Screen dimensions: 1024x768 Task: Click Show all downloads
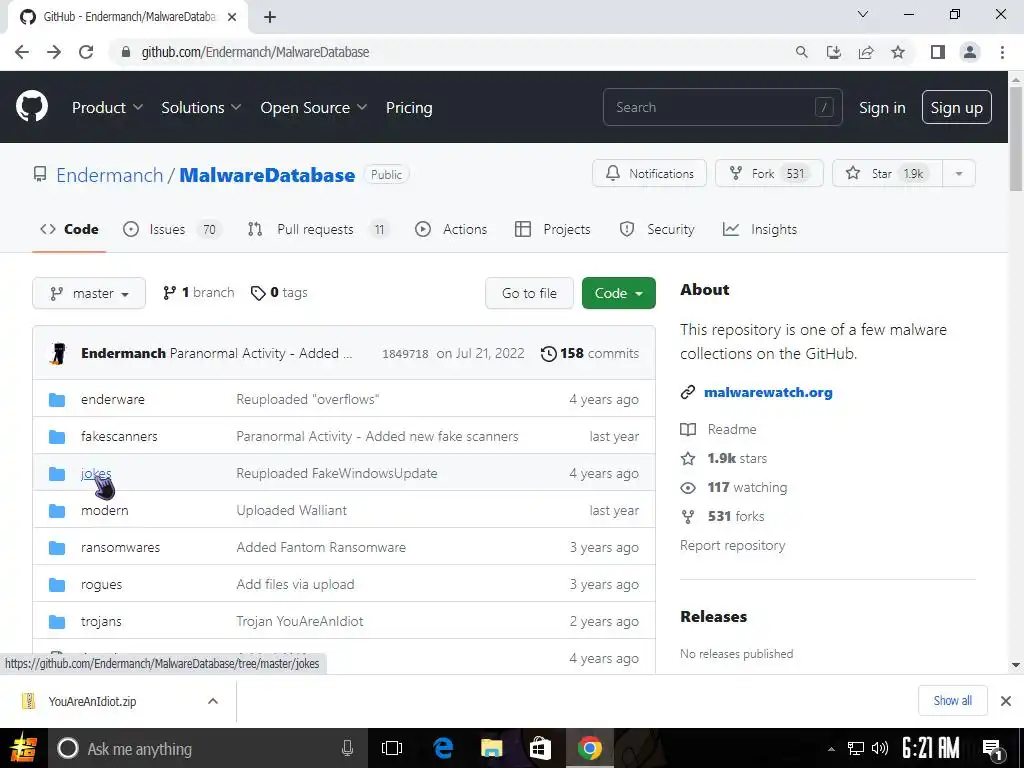click(952, 701)
